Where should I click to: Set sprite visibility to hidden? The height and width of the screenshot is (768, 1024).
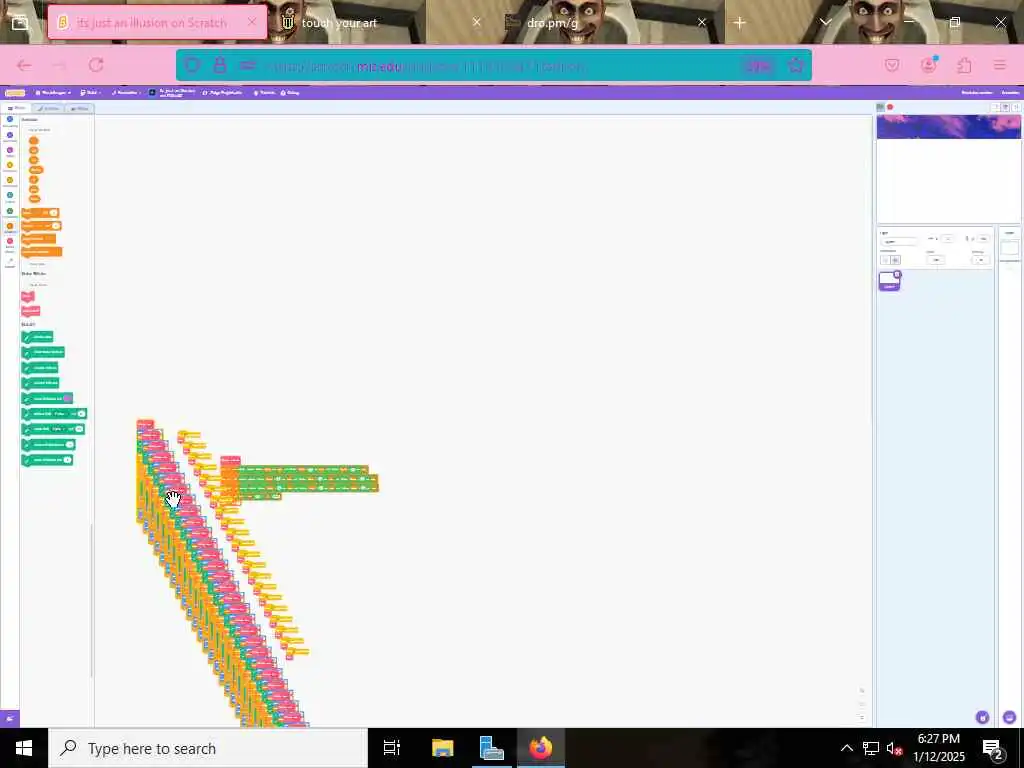[895, 260]
